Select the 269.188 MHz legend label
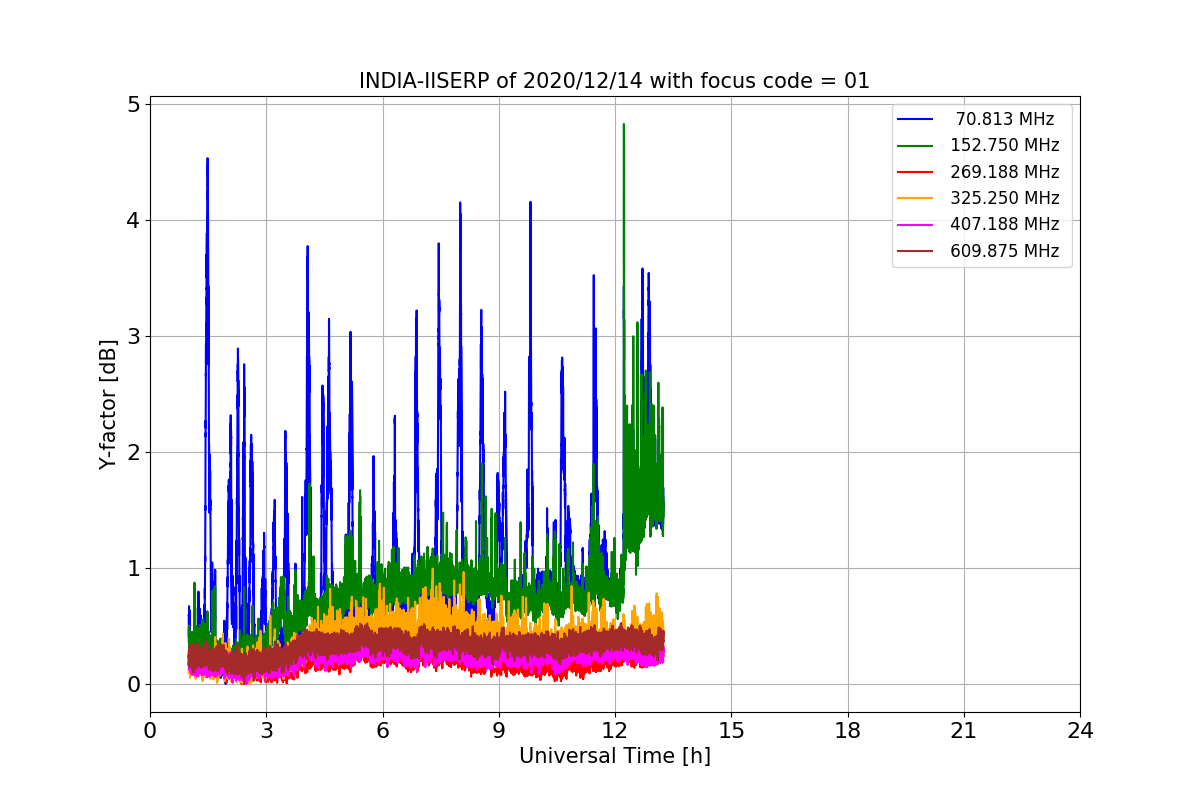This screenshot has height=800, width=1200. click(1005, 172)
